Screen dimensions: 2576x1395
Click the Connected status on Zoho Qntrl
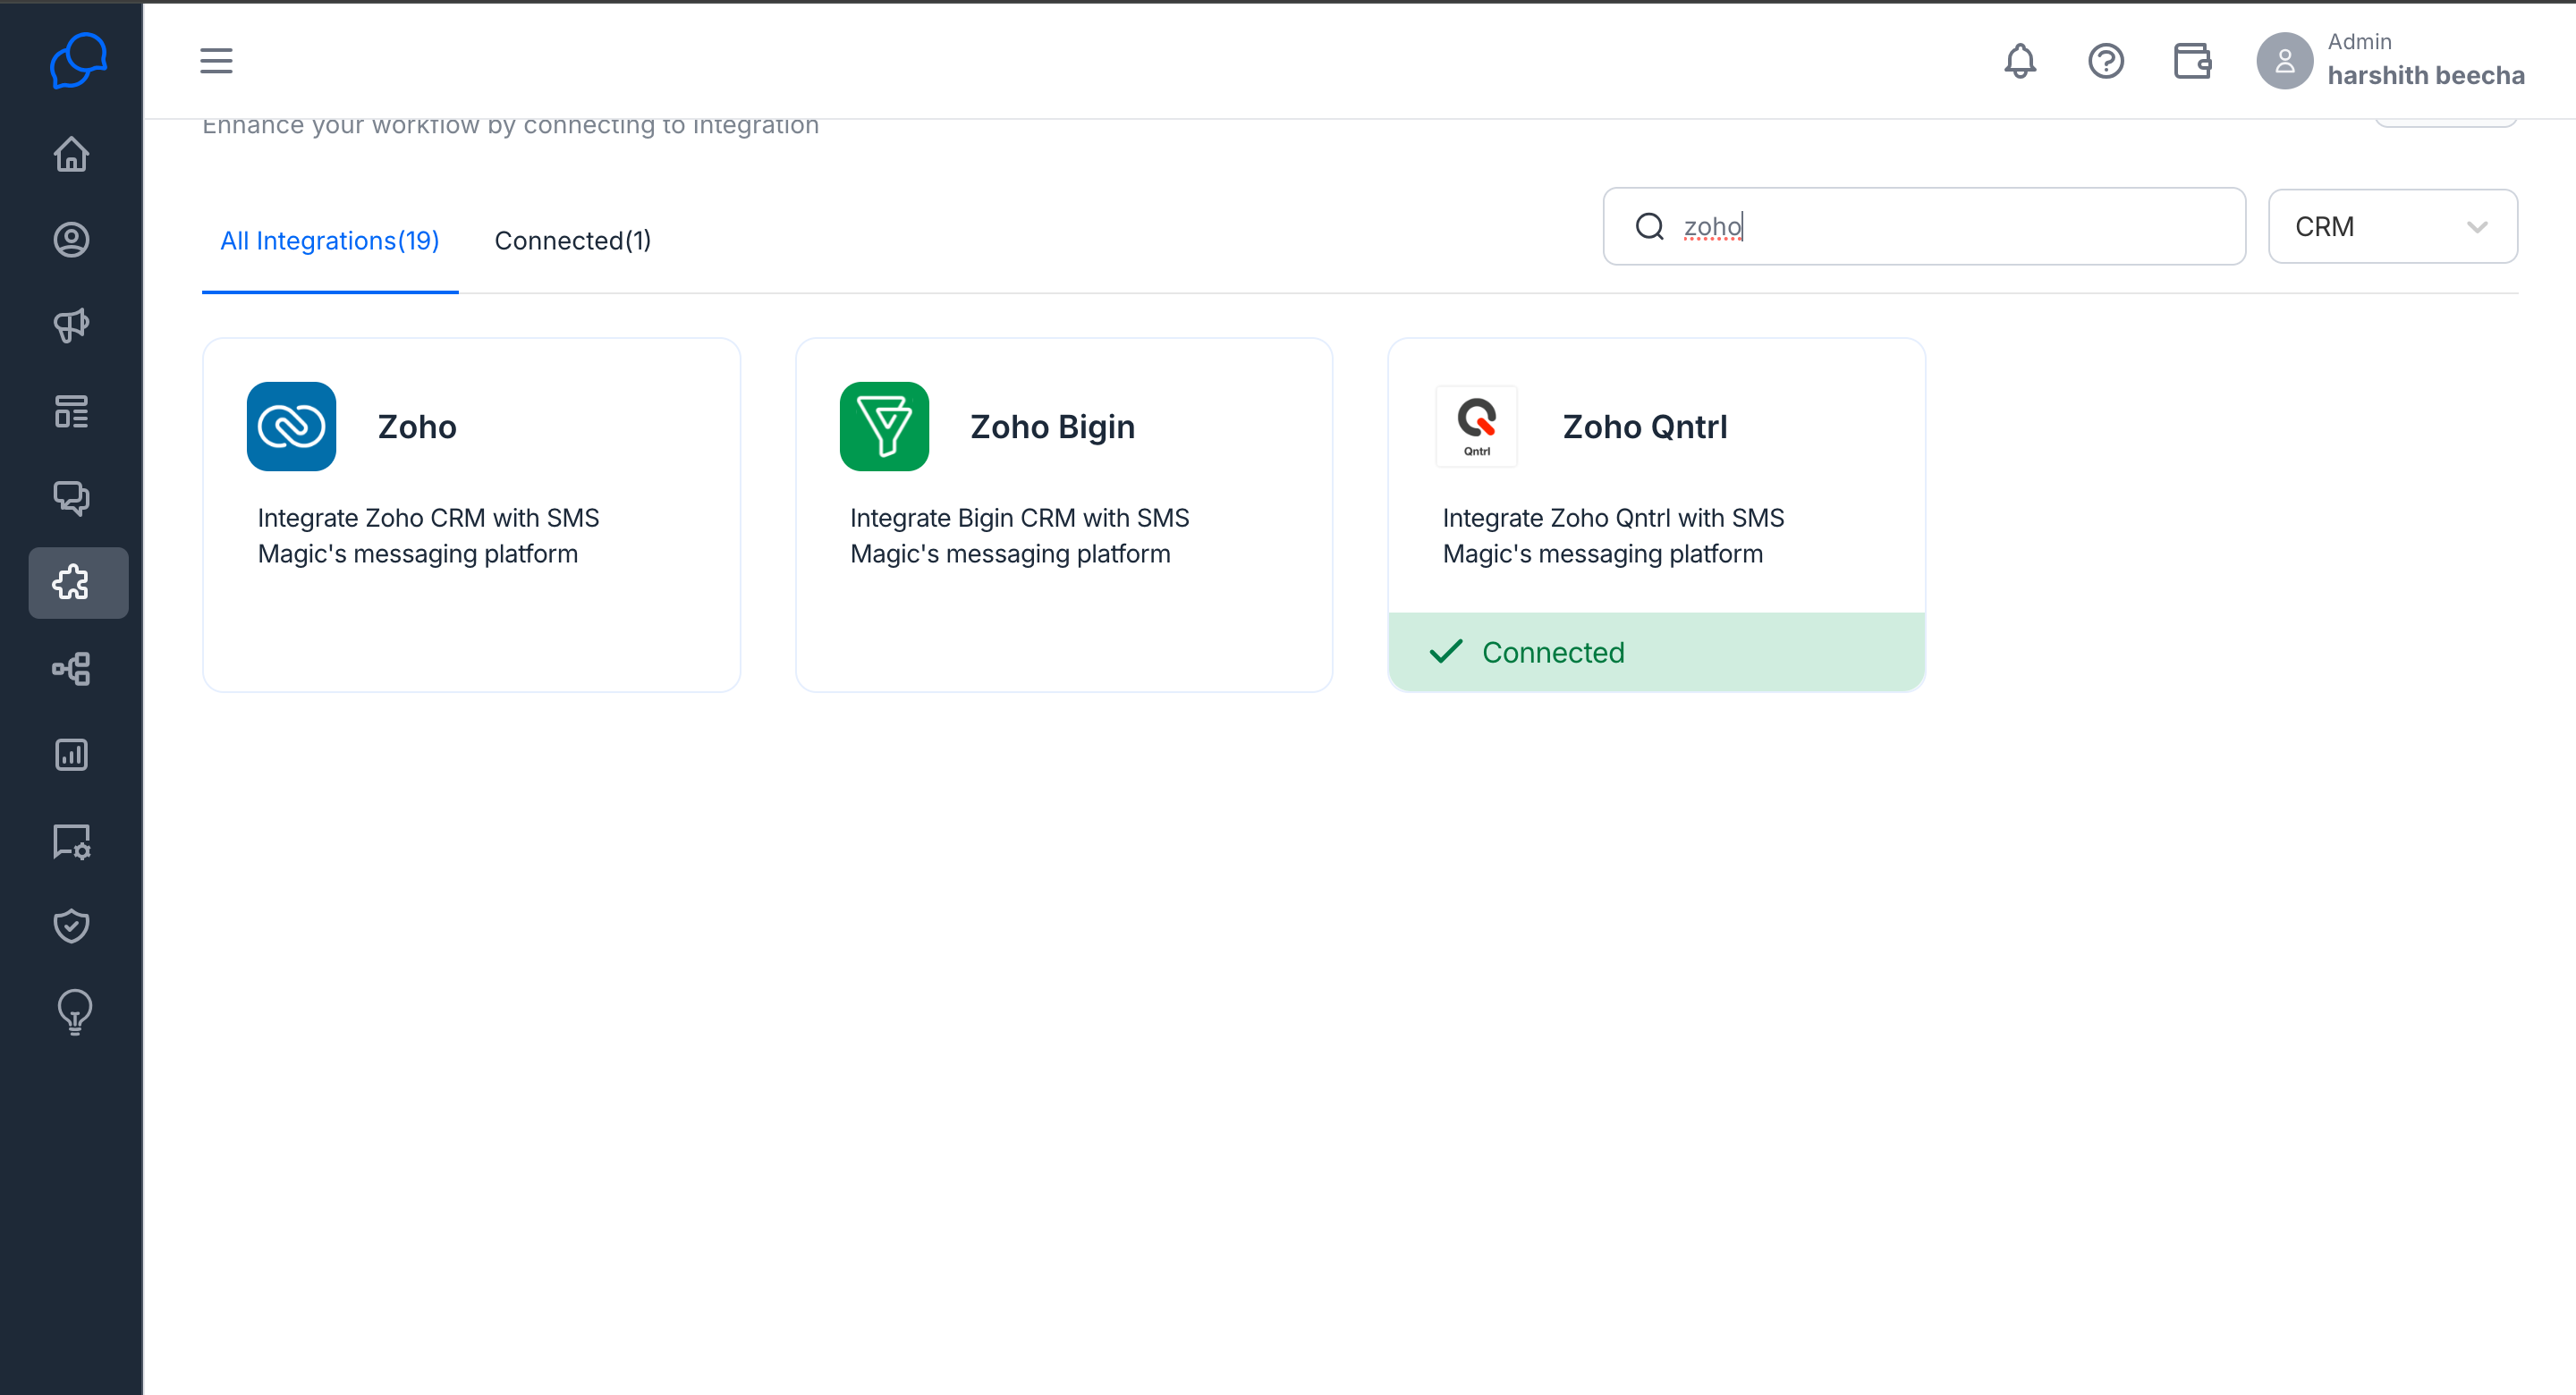pyautogui.click(x=1656, y=652)
